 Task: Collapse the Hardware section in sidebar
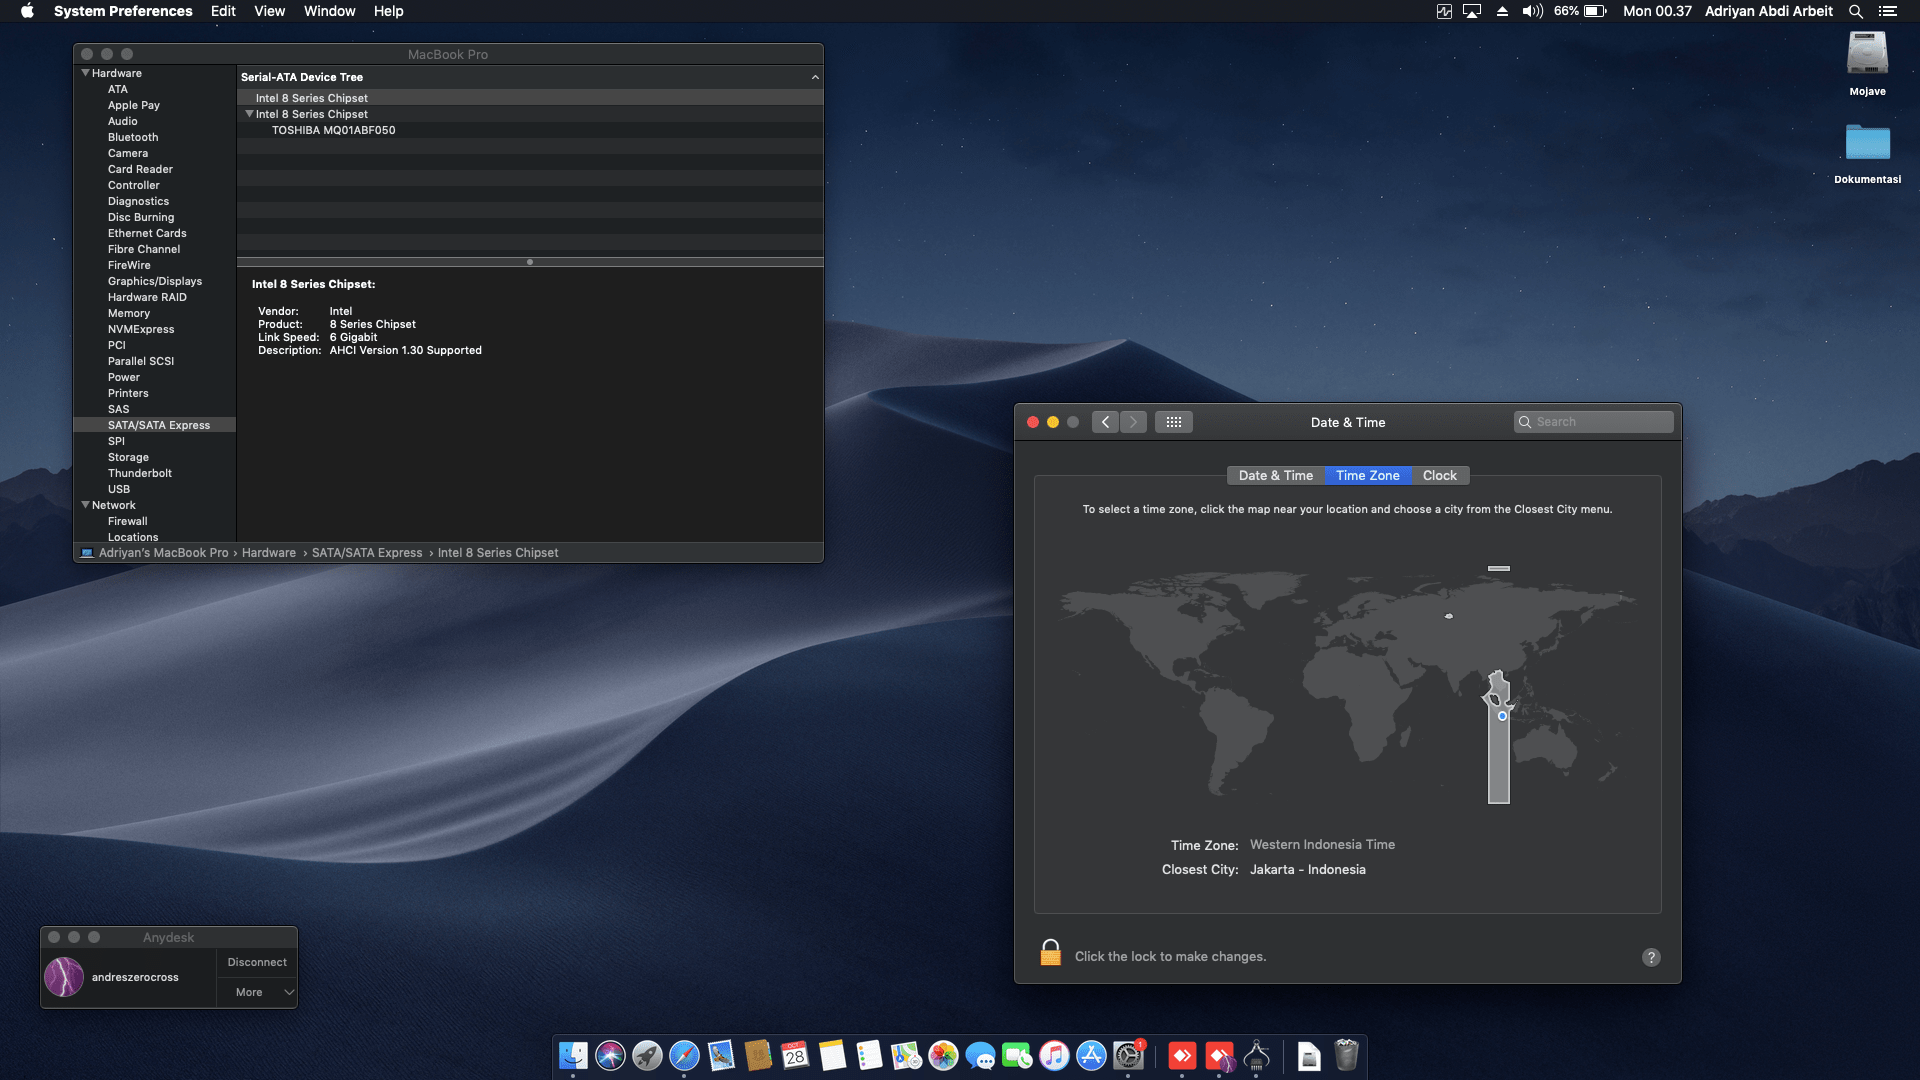pyautogui.click(x=85, y=73)
